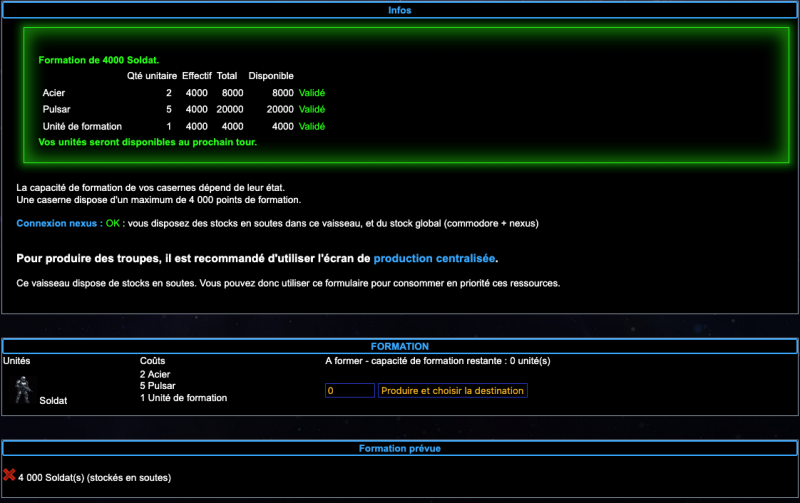Viewport: 800px width, 503px height.
Task: Click the 'Formation de 4000 Soldat.' heading
Action: [x=98, y=60]
